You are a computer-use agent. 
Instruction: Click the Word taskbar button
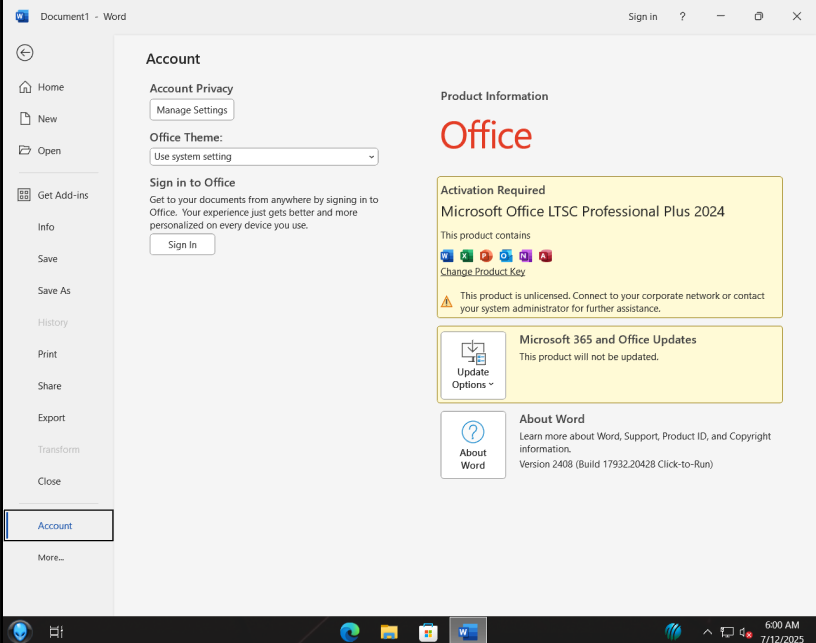tap(468, 631)
